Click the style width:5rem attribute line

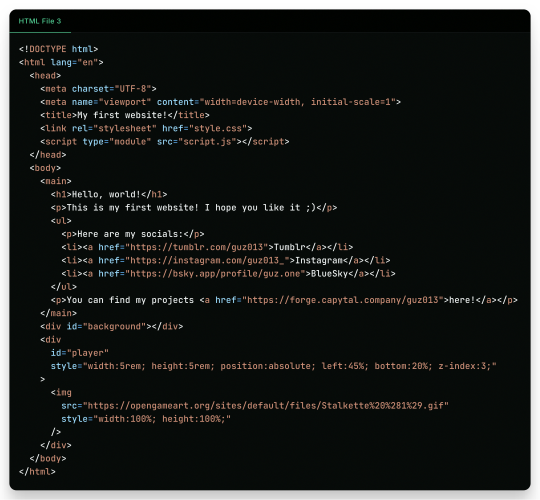coord(274,366)
